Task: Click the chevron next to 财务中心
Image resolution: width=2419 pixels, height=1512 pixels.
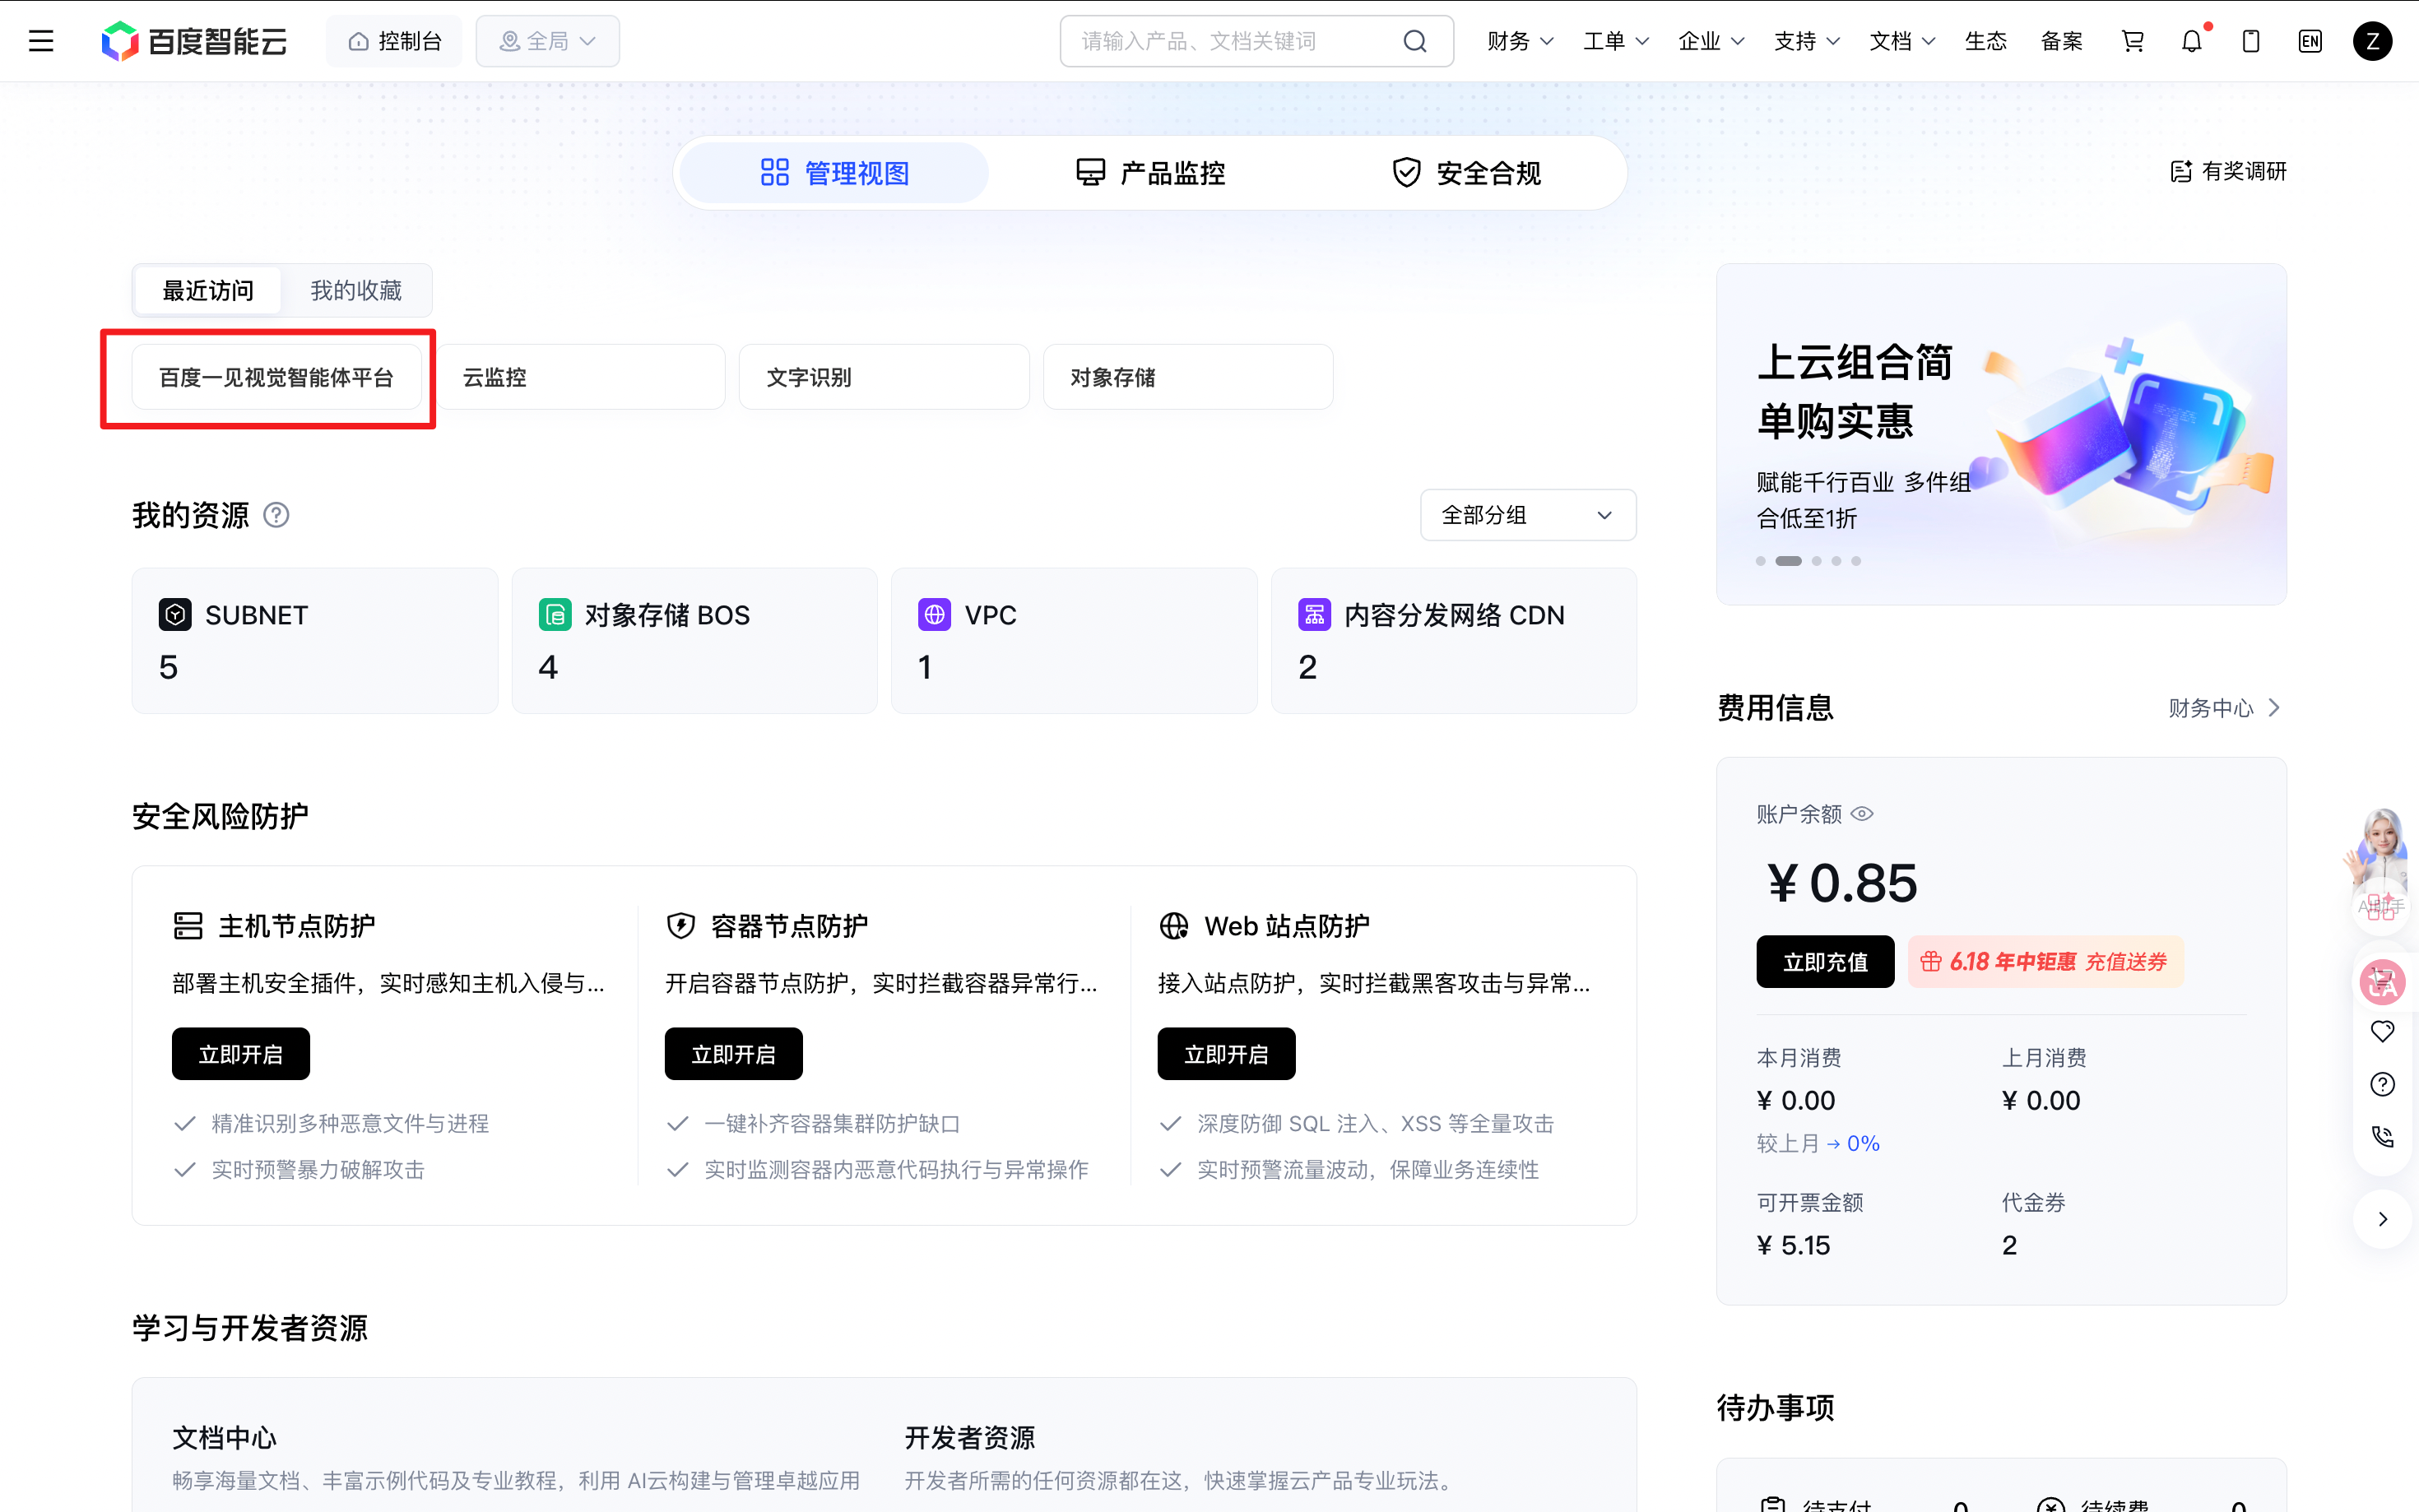Action: 2275,708
